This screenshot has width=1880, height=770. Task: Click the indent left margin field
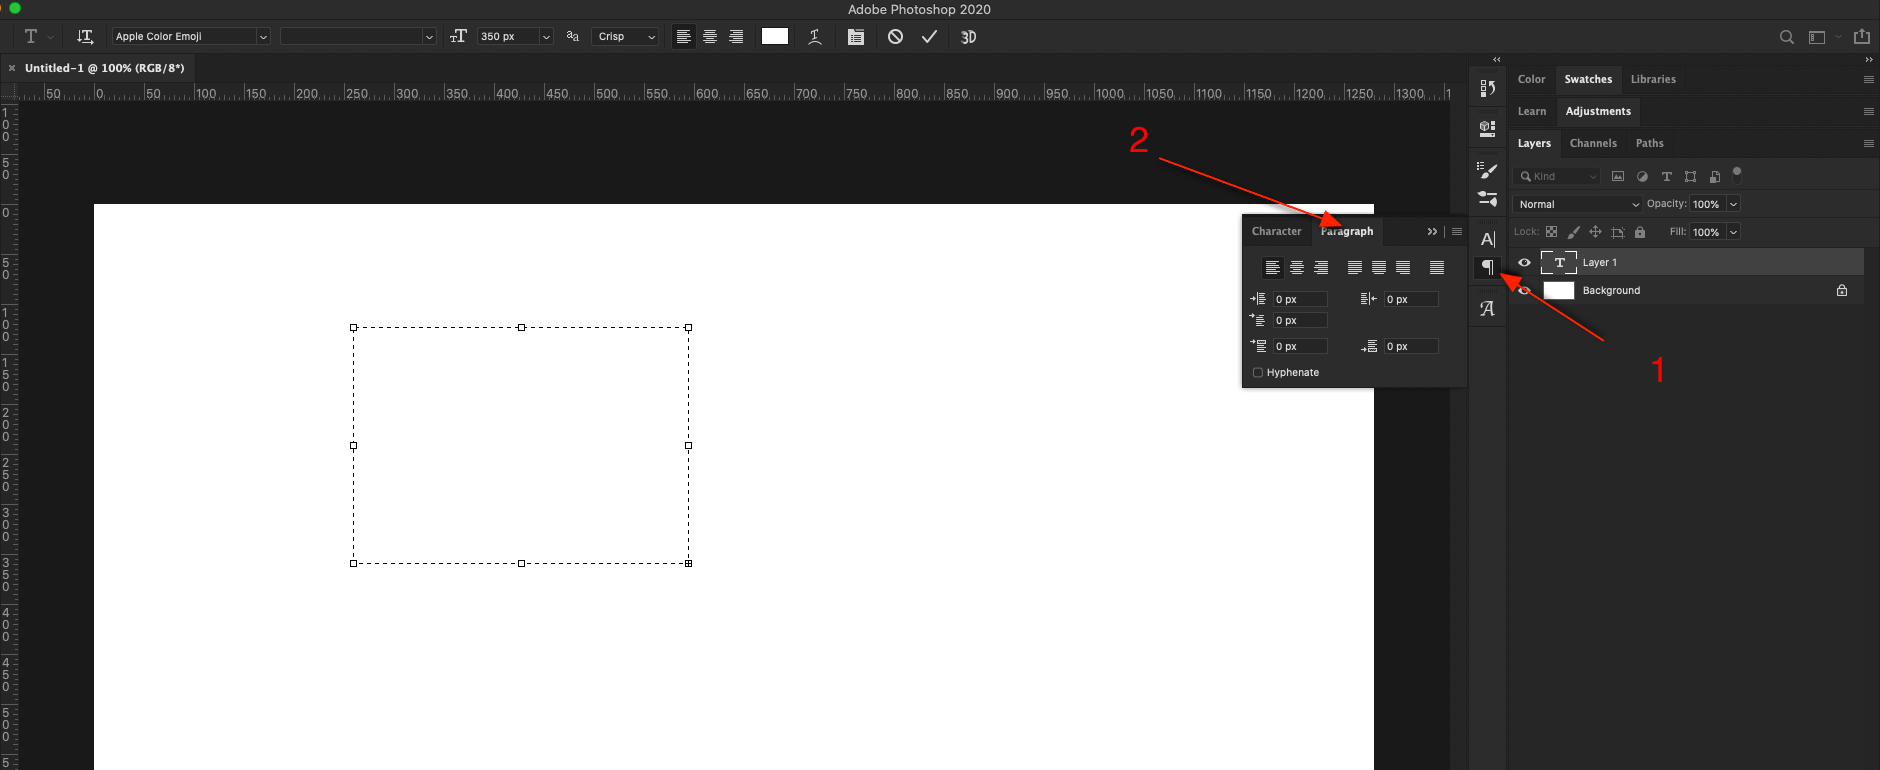1299,299
